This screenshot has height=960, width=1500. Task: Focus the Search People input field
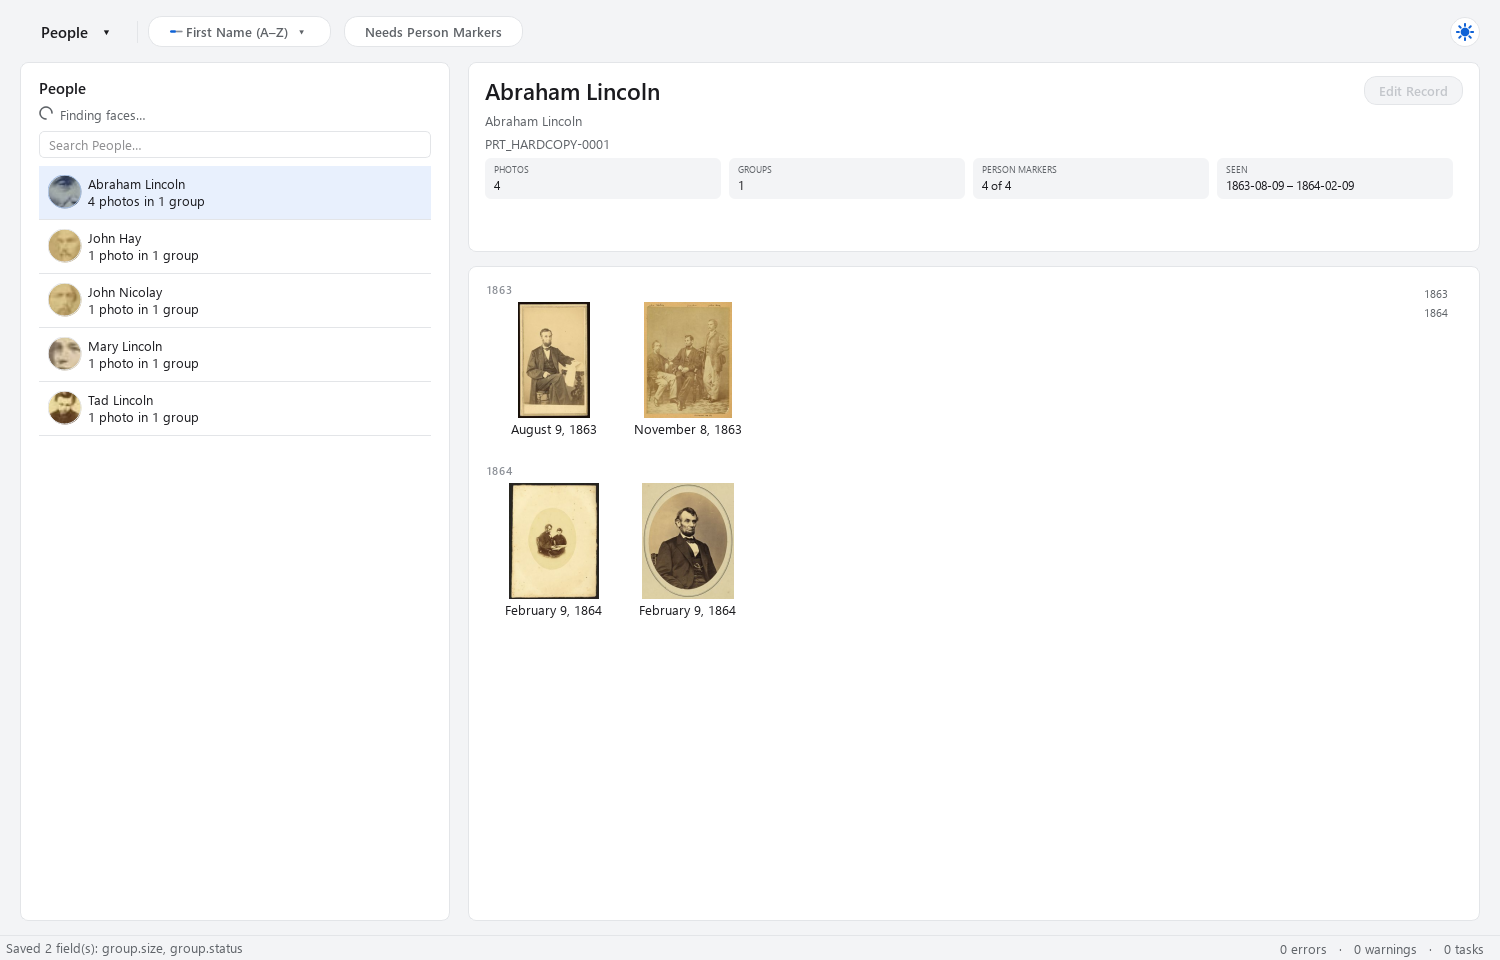point(235,145)
